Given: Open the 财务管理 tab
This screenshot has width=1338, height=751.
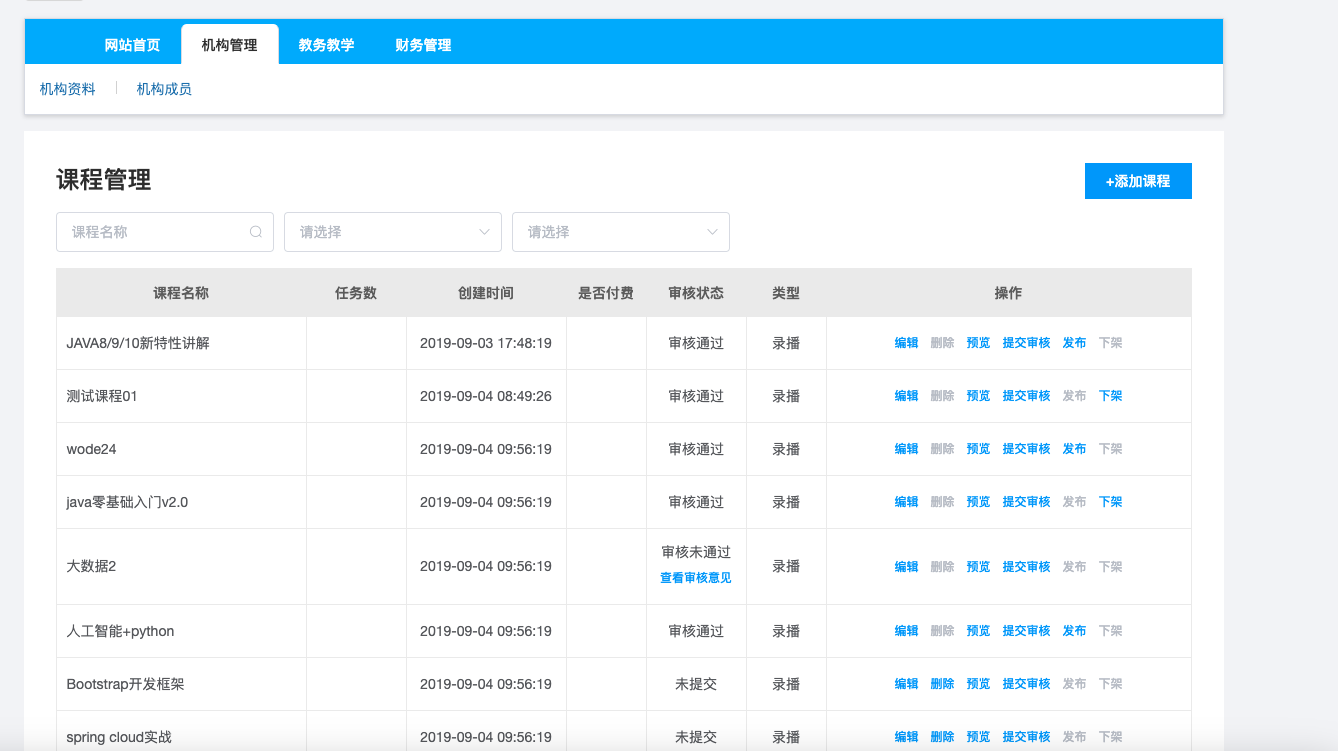Looking at the screenshot, I should pos(423,45).
